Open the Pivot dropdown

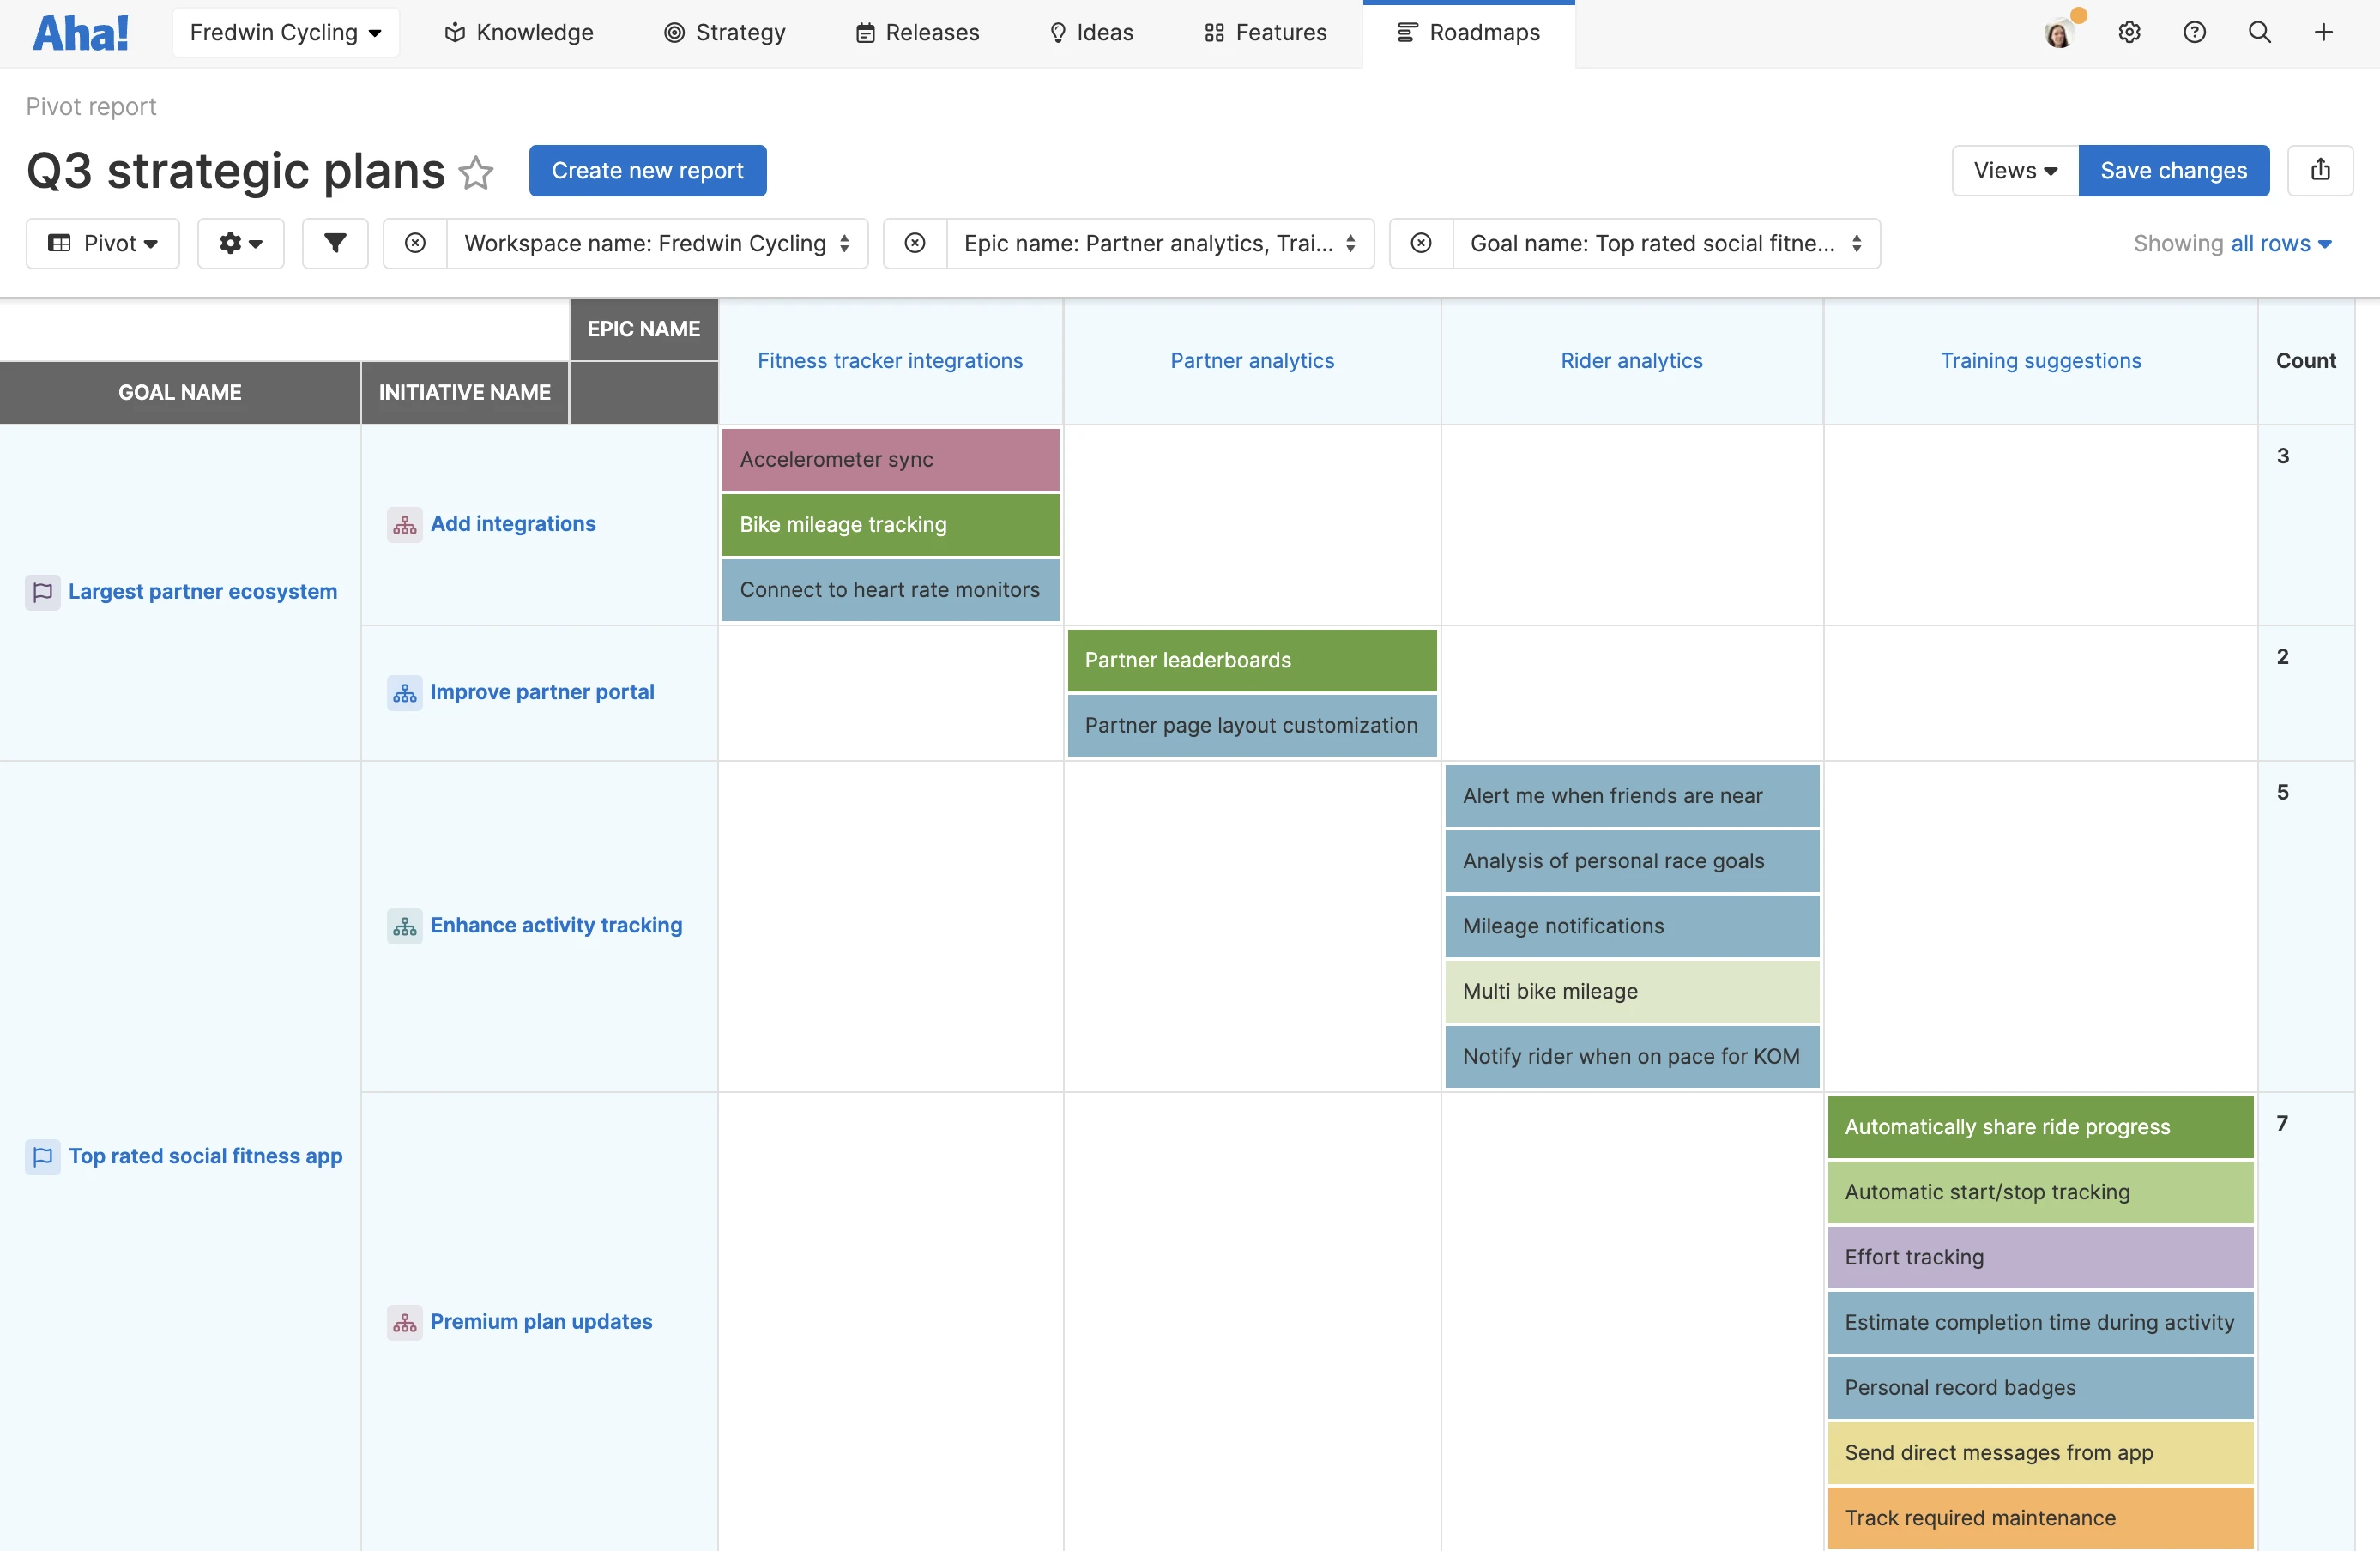pos(103,243)
